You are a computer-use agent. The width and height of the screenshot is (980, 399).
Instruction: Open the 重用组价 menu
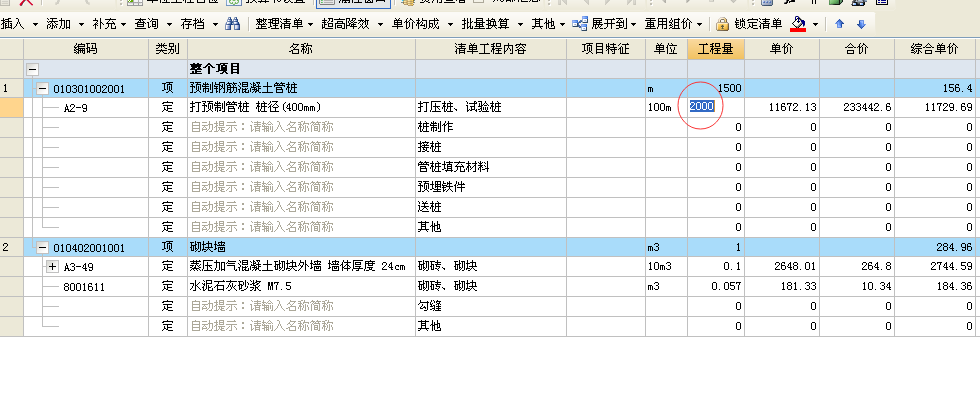coord(673,24)
